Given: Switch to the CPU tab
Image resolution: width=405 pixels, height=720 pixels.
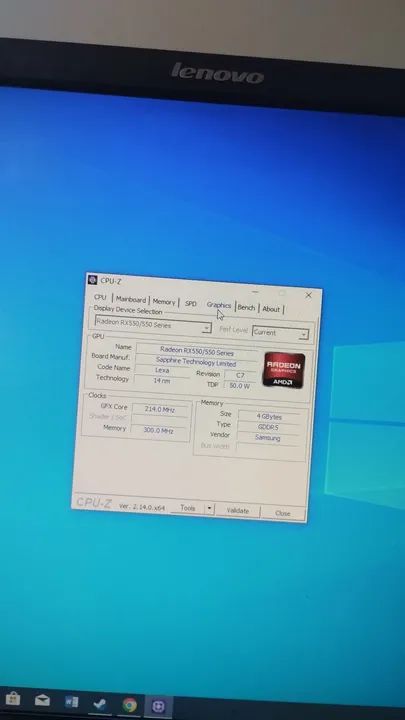Looking at the screenshot, I should pos(100,298).
